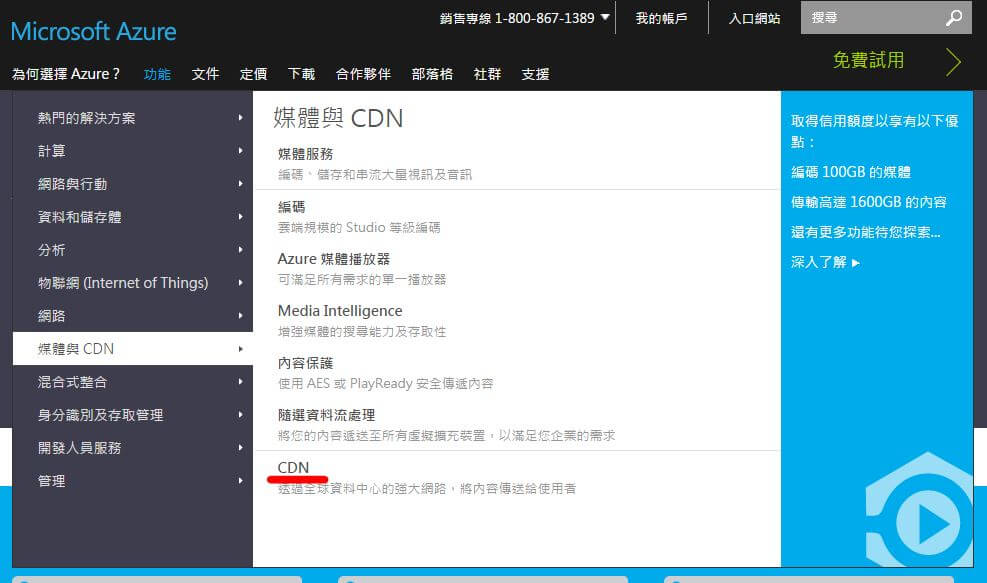This screenshot has width=987, height=583.
Task: Click the 入口網站 link
Action: point(754,18)
